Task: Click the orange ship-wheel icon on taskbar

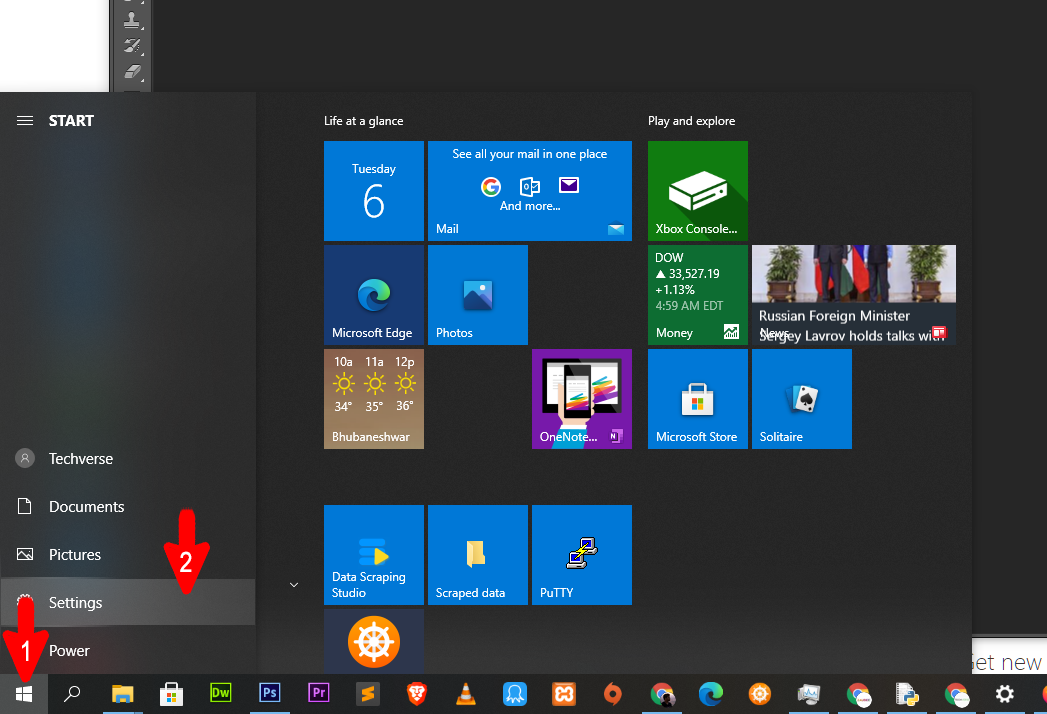Action: pos(761,694)
